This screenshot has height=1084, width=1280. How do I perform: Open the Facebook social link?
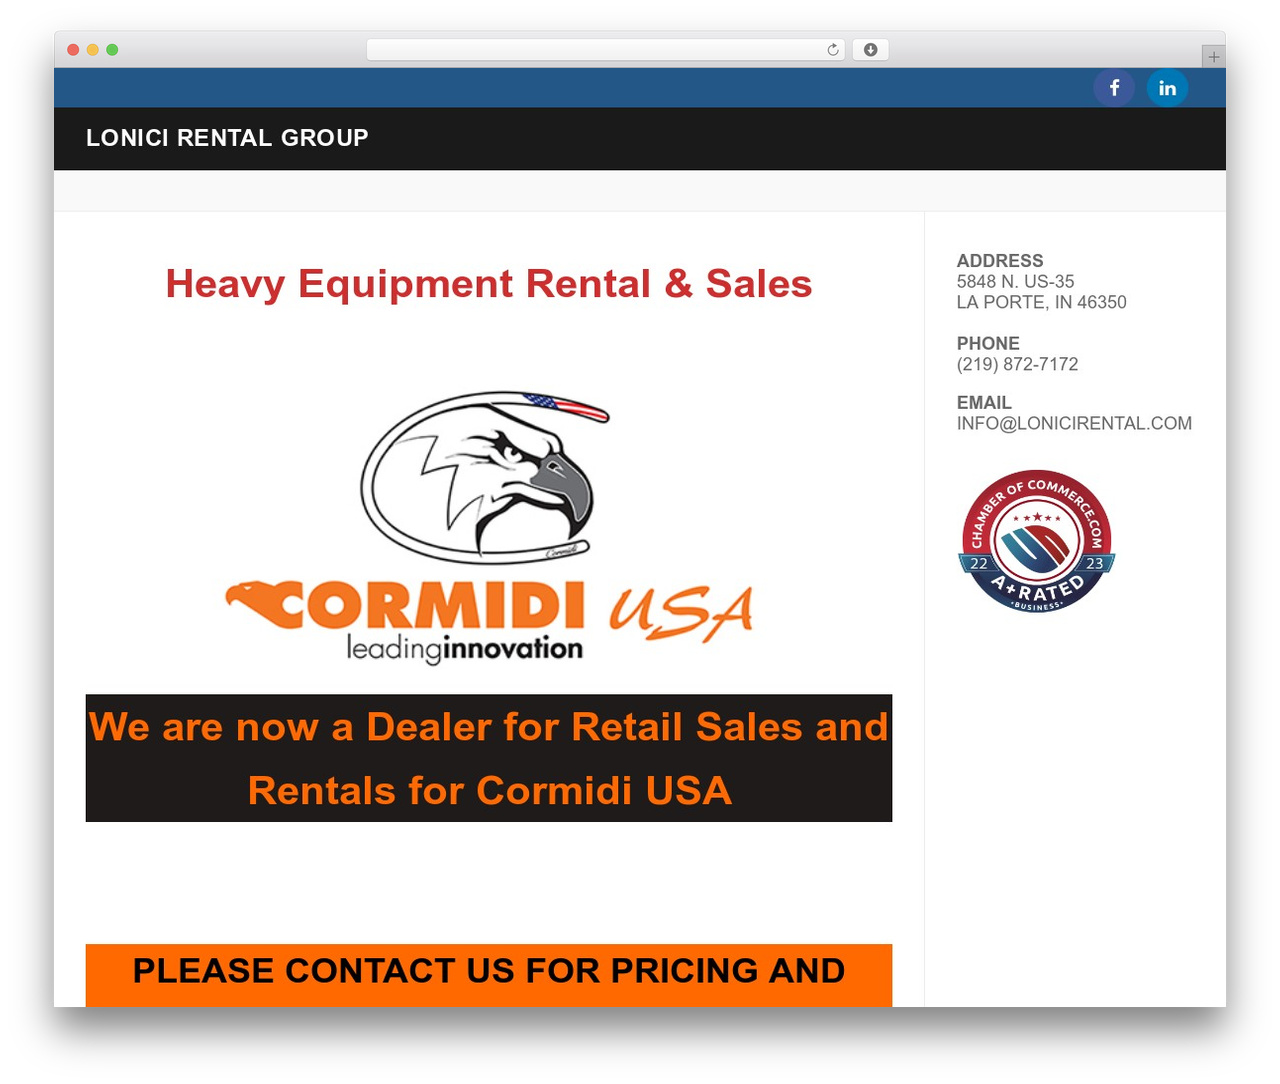click(x=1114, y=88)
